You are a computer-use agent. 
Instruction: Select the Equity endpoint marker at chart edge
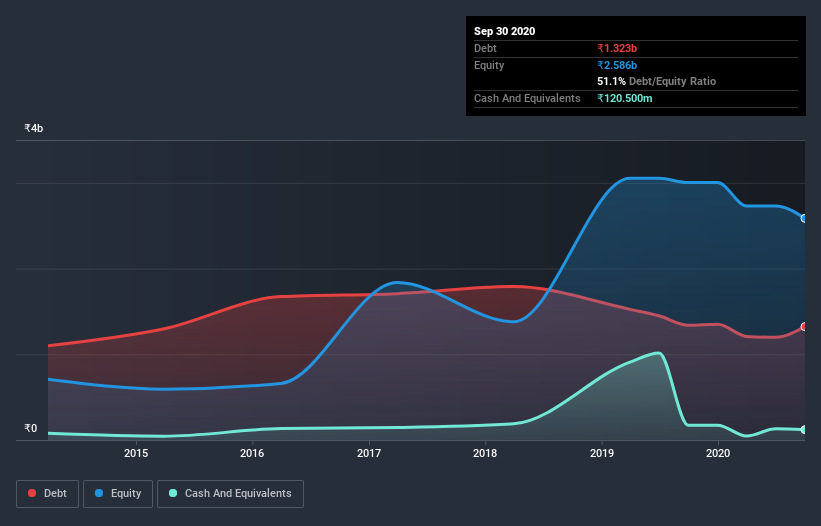[x=804, y=218]
